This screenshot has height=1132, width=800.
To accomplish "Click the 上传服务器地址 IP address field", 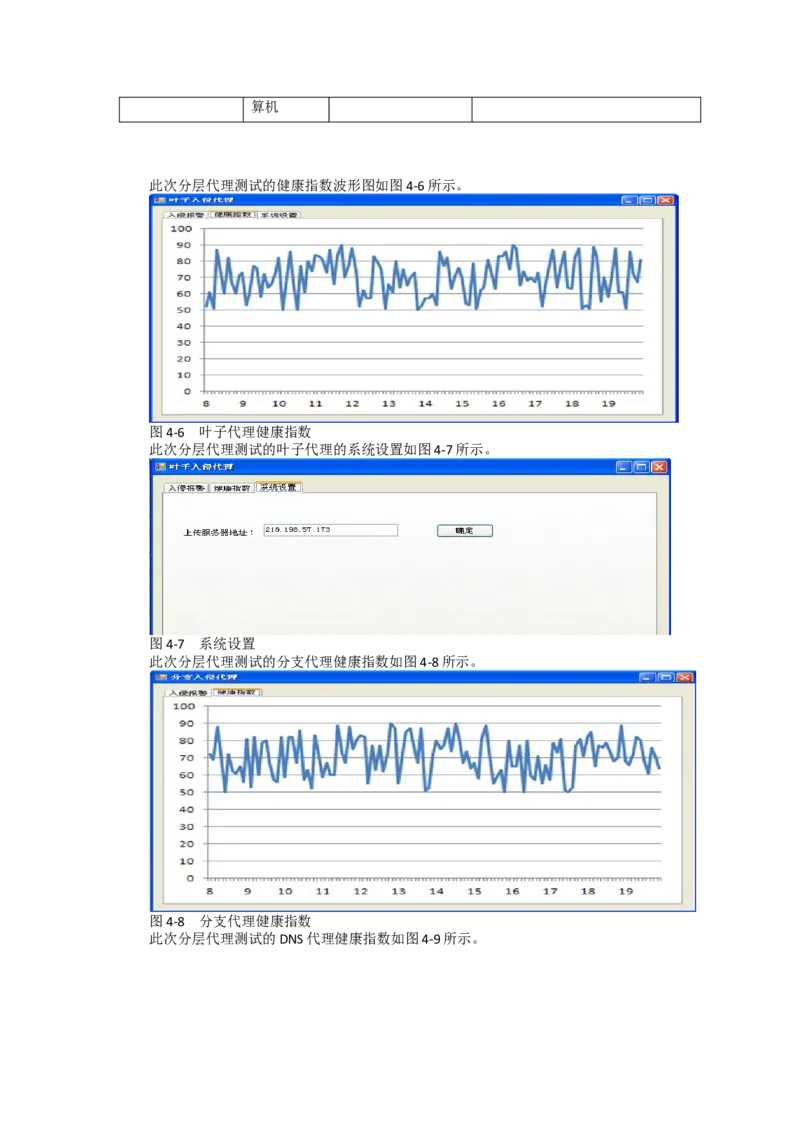I will (330, 530).
